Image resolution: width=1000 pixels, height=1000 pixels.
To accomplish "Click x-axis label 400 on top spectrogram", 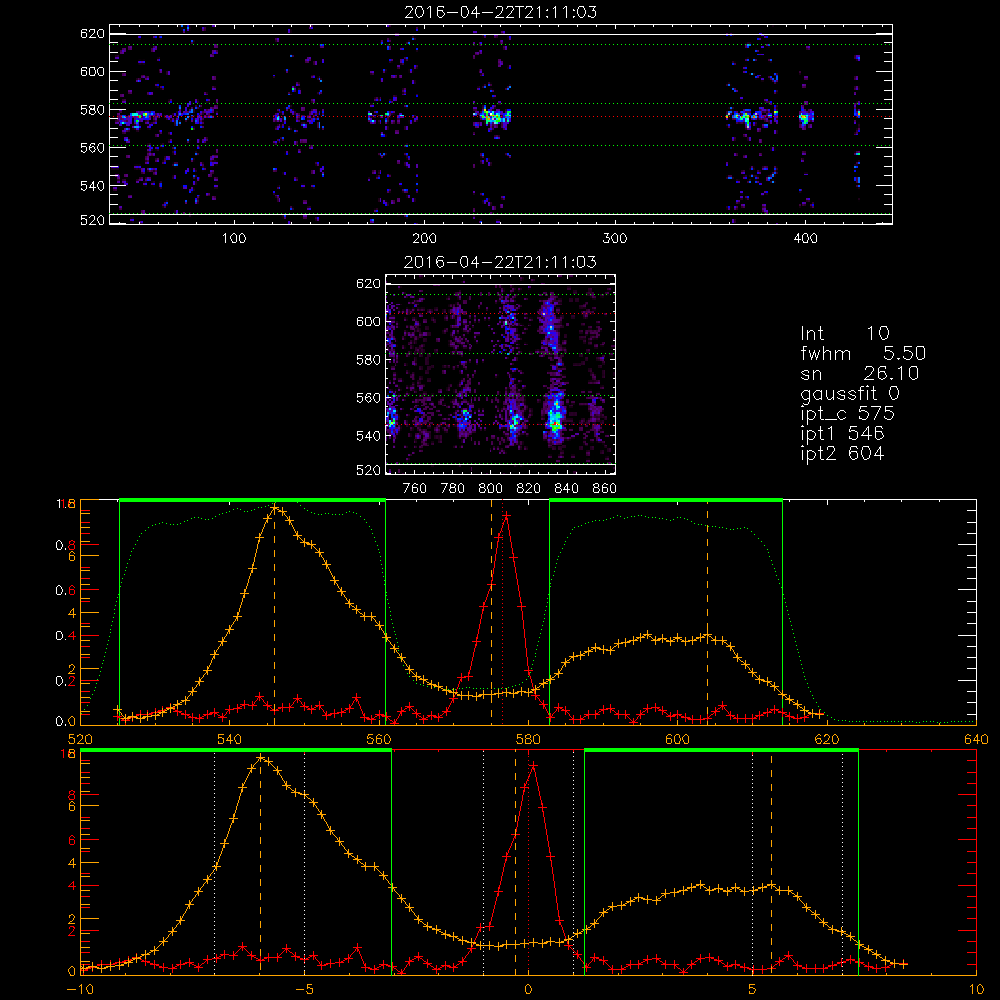I will 805,239.
